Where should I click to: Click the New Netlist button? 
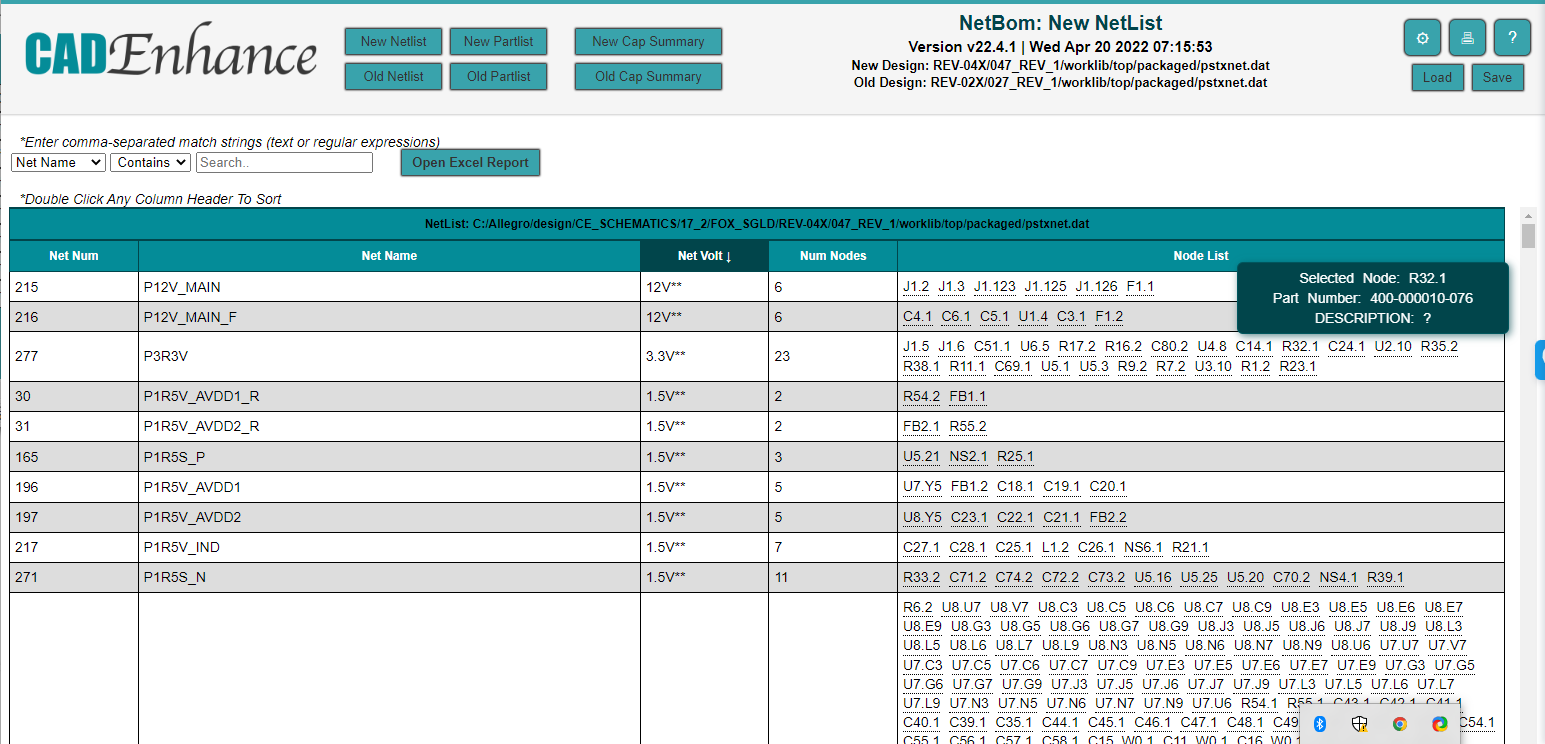[x=393, y=41]
